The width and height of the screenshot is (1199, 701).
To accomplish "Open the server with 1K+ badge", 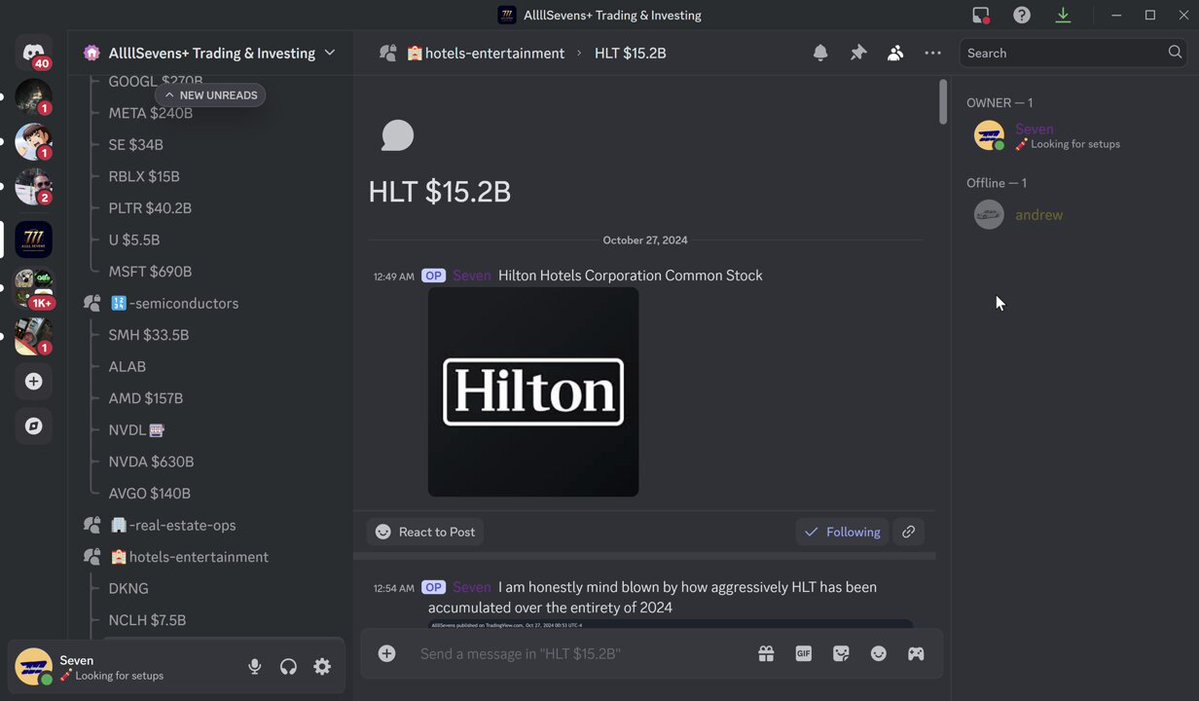I will coord(34,288).
